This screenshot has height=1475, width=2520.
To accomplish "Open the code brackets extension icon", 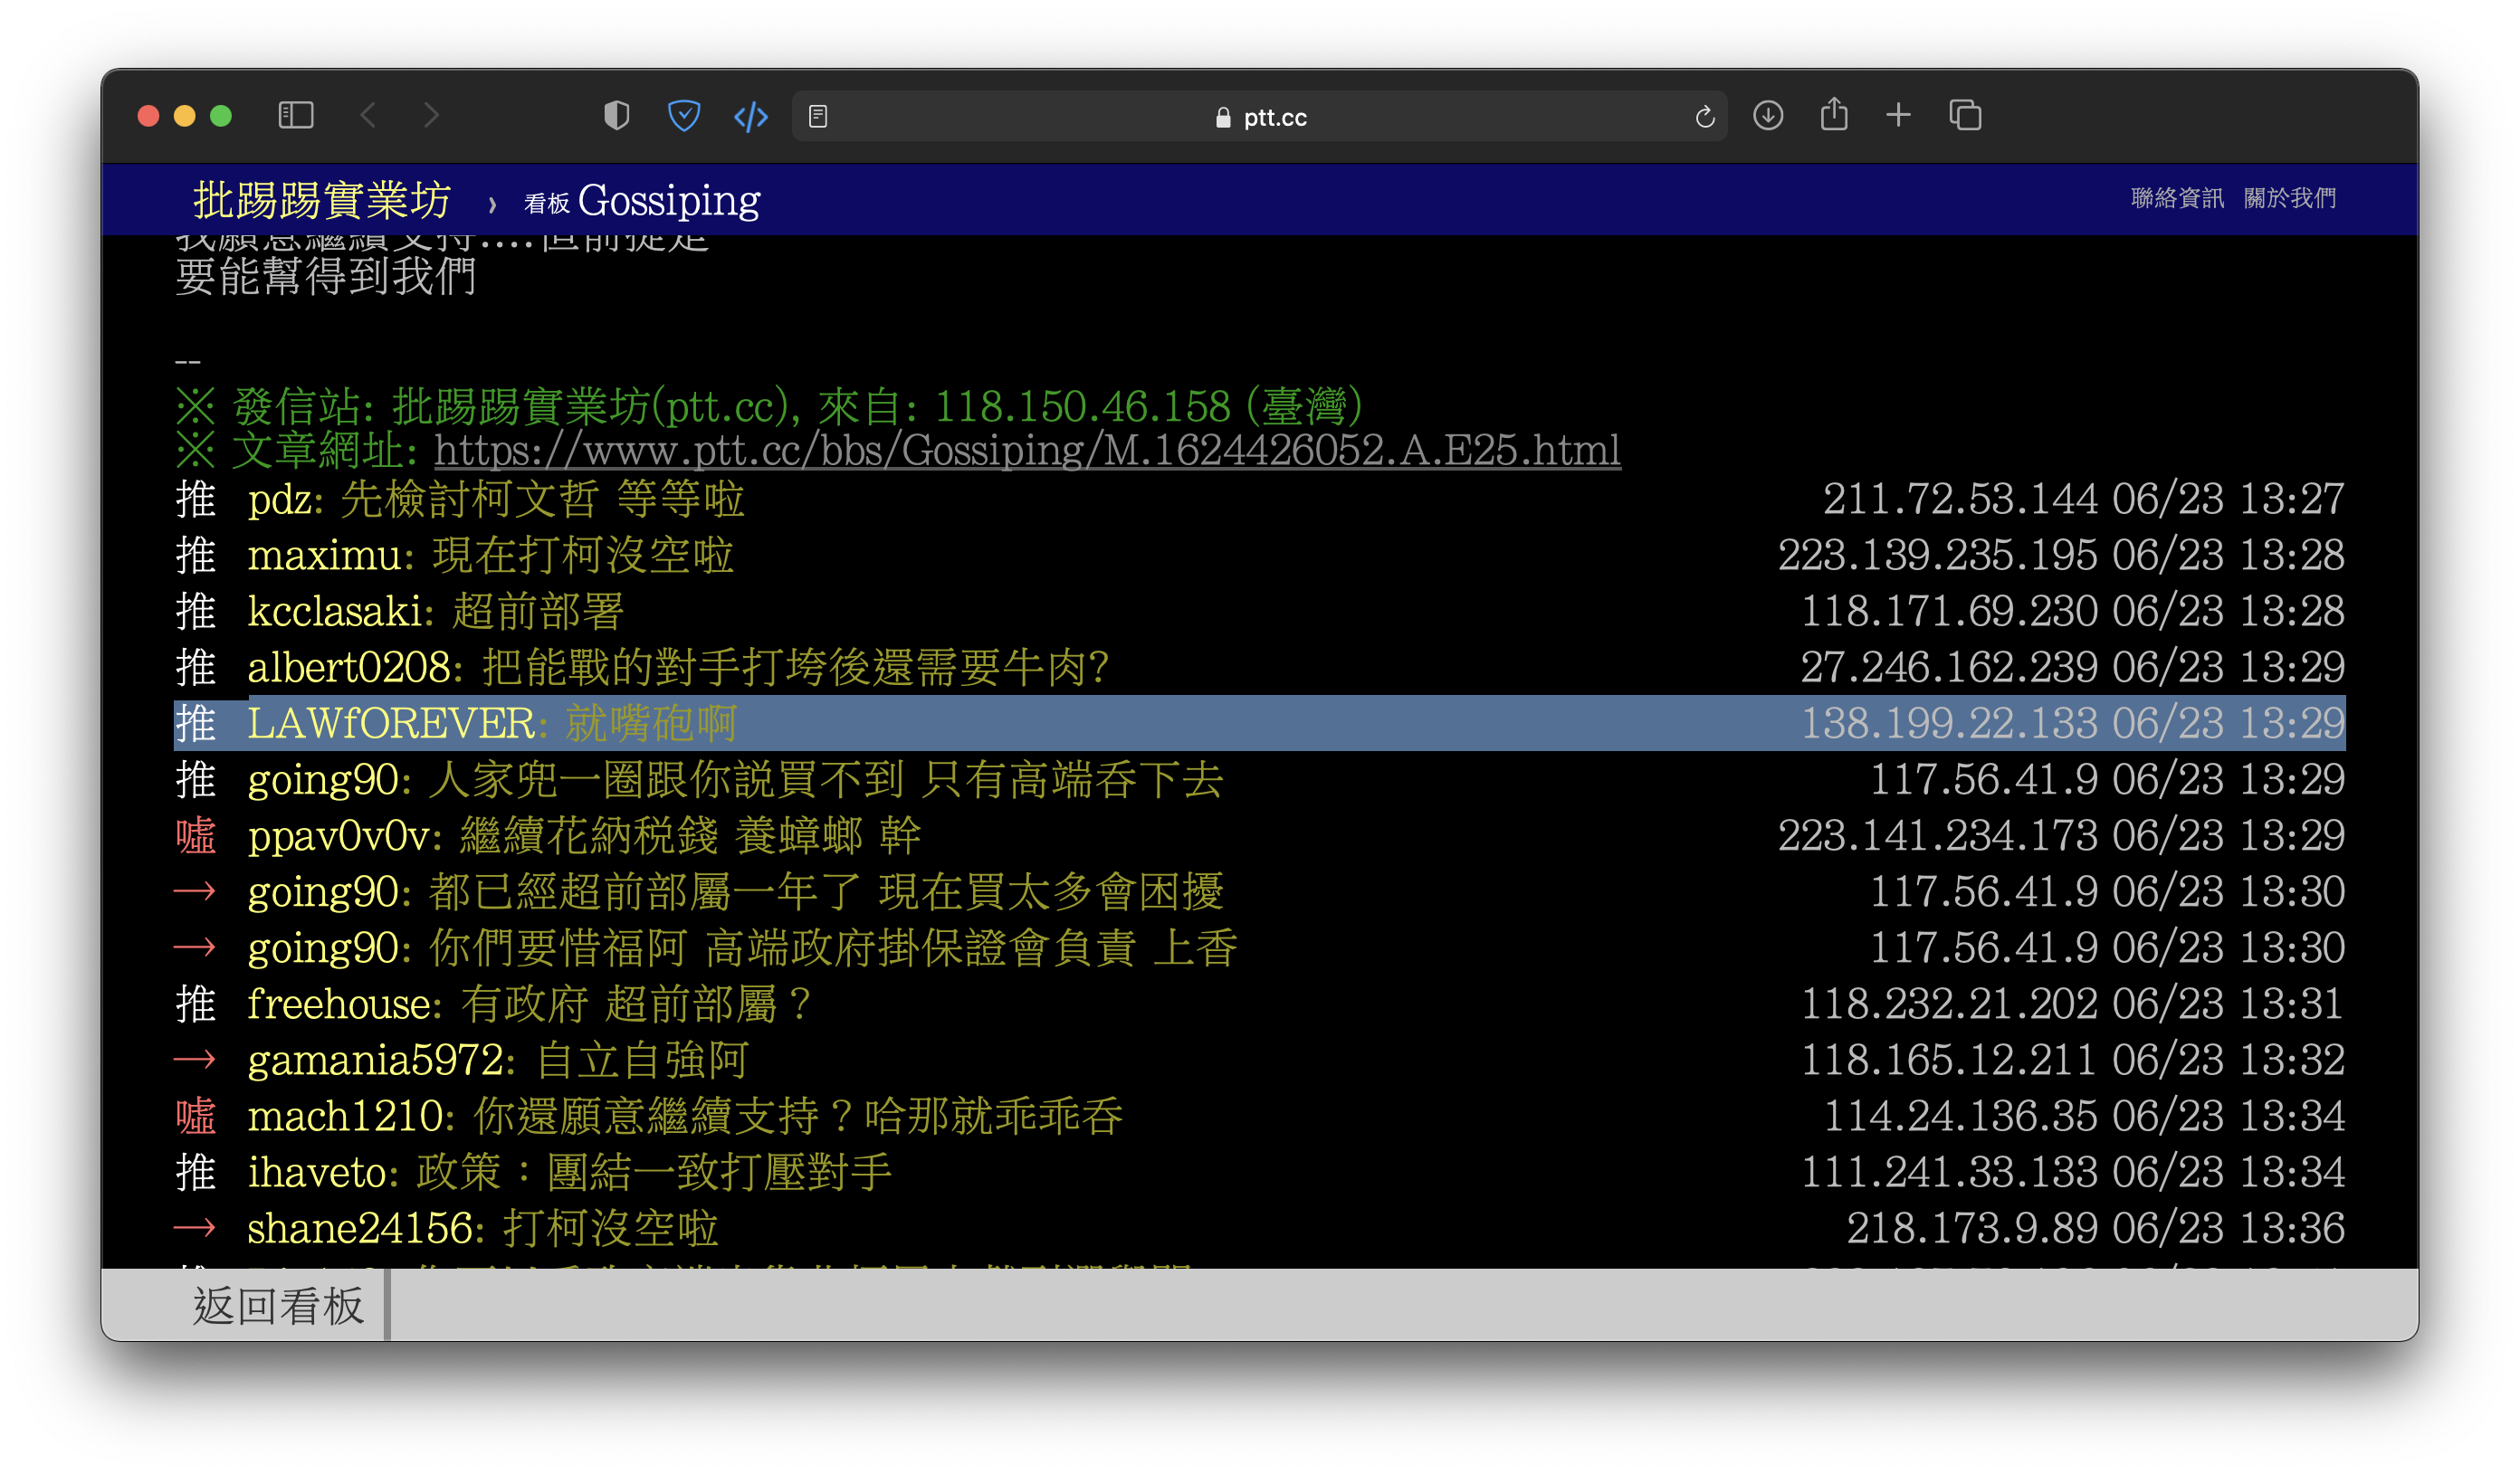I will [751, 117].
